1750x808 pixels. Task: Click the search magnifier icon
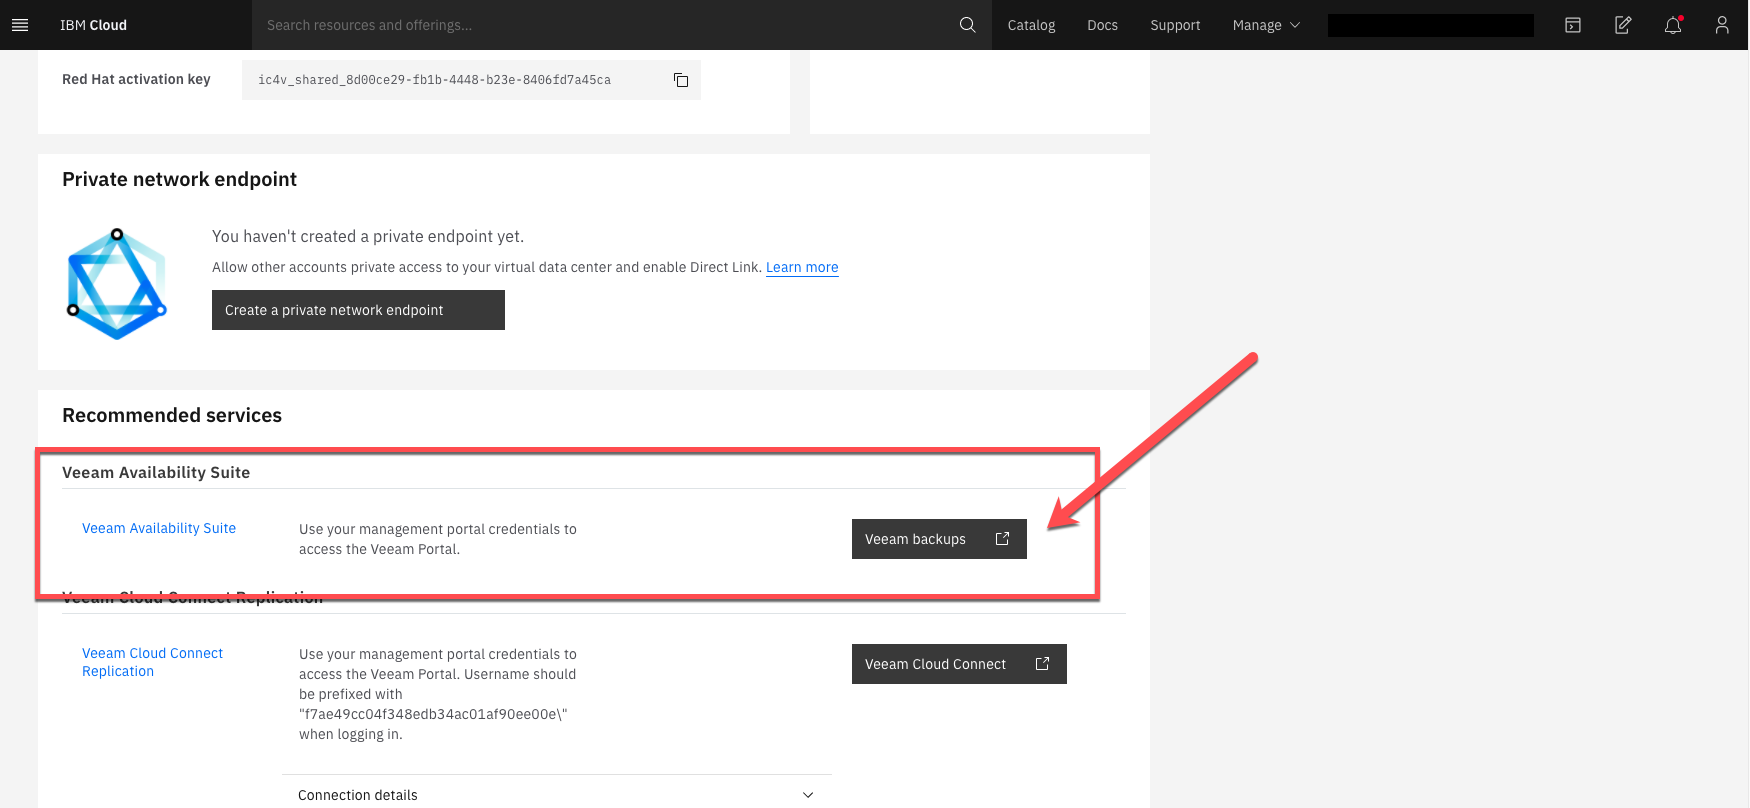[x=967, y=25]
